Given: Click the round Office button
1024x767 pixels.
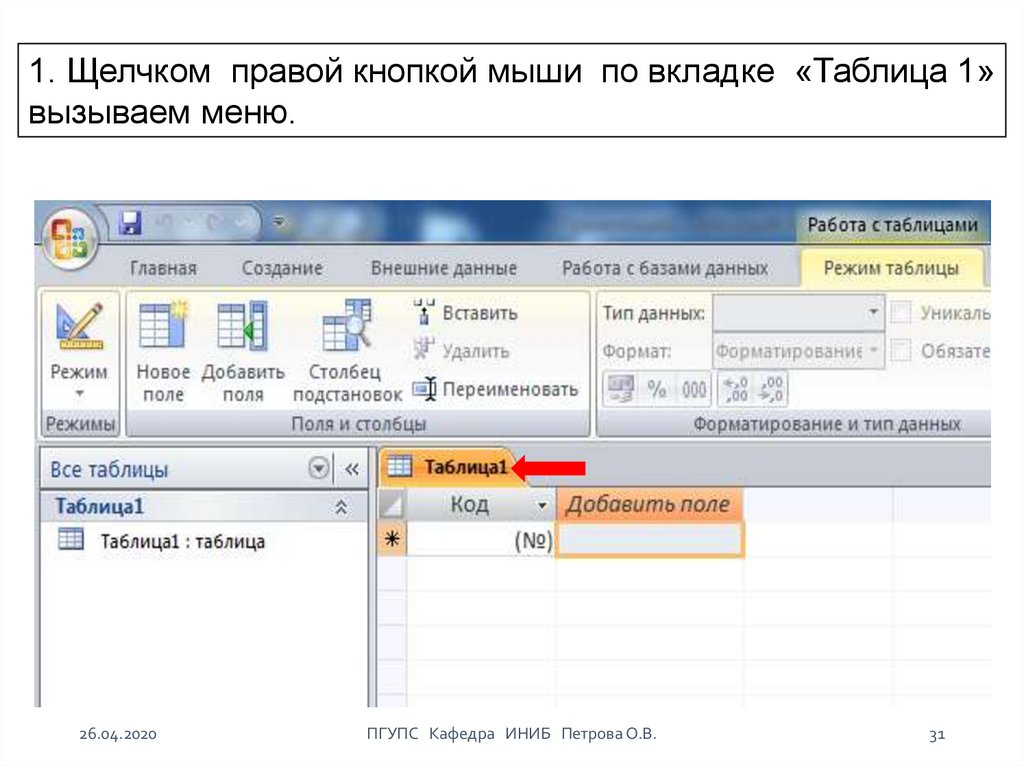Looking at the screenshot, I should [69, 240].
